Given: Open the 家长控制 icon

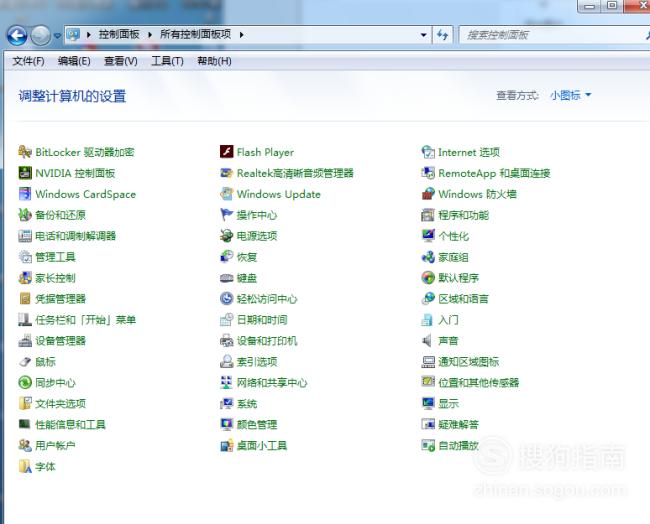Looking at the screenshot, I should pos(25,278).
